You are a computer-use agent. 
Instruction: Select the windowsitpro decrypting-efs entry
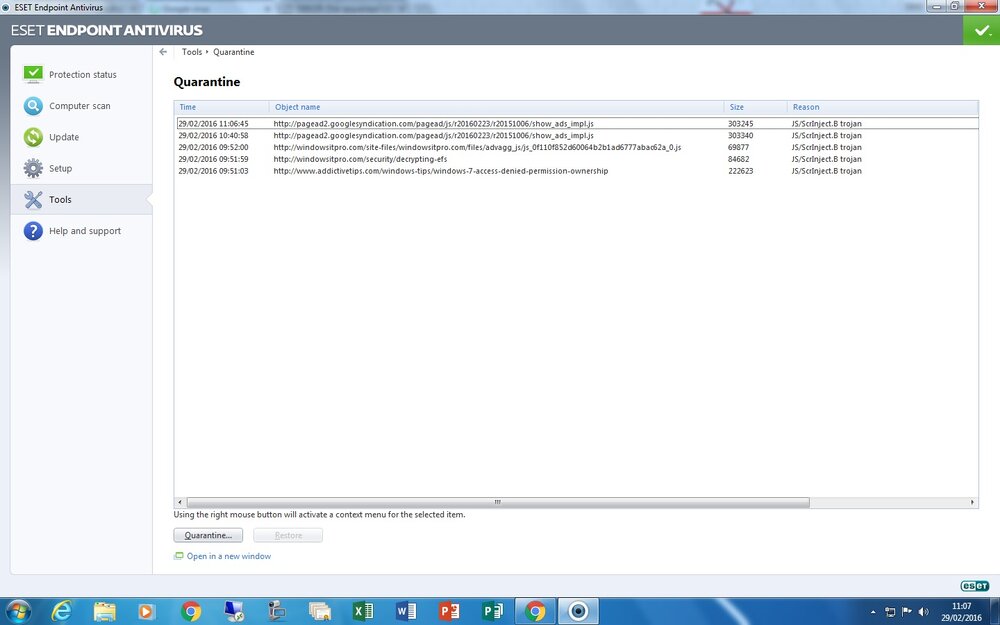tap(577, 159)
